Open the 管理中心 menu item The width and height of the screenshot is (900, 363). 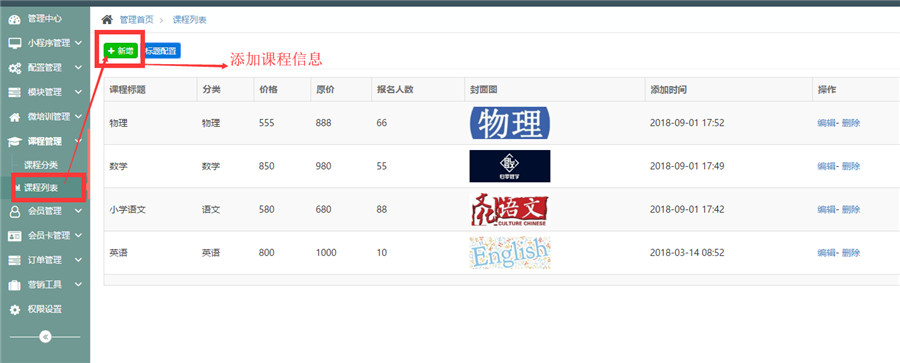tap(45, 19)
